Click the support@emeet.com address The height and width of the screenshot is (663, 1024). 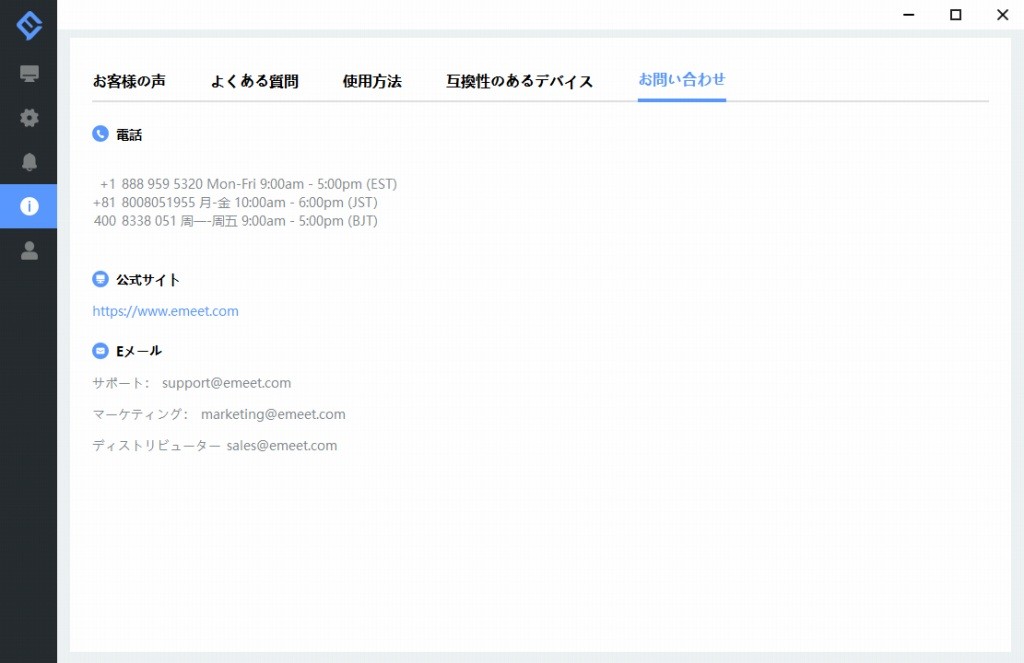coord(227,383)
